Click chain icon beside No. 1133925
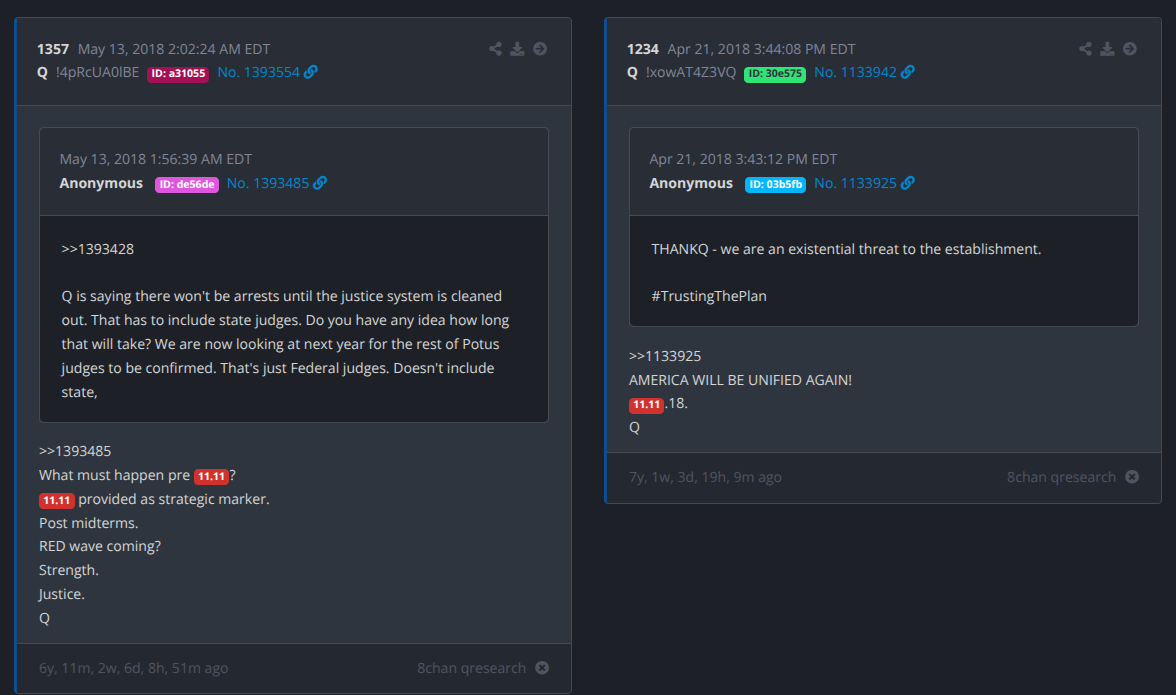 click(x=908, y=183)
